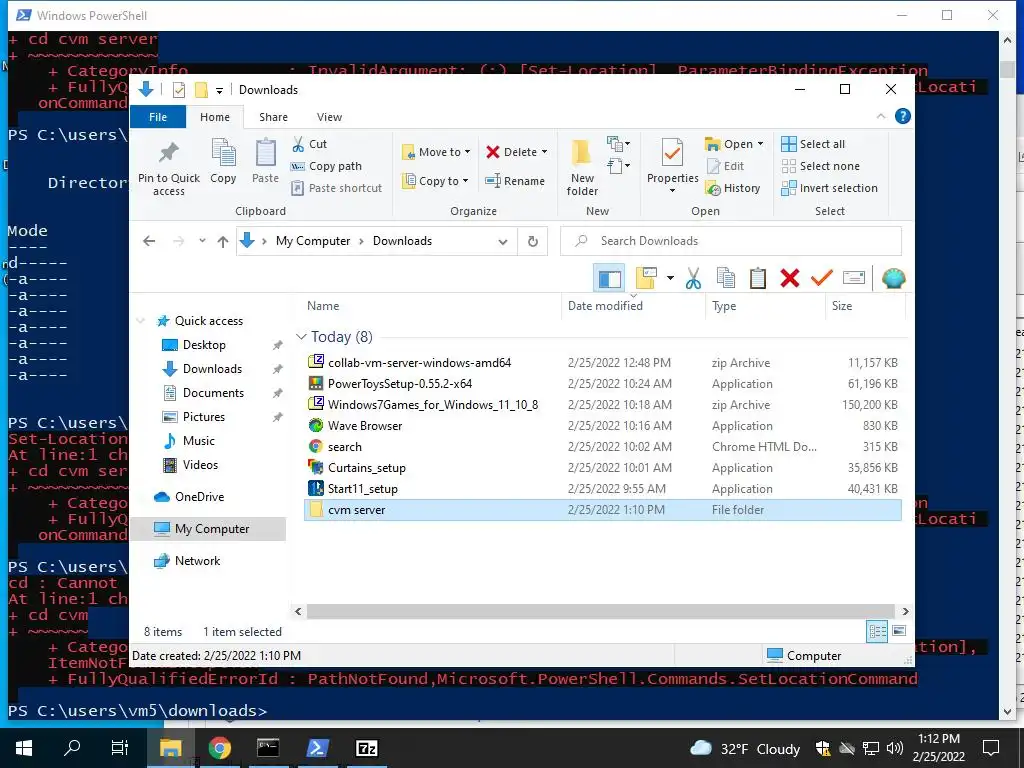Open the Move to dropdown
The height and width of the screenshot is (768, 1024).
coord(436,152)
